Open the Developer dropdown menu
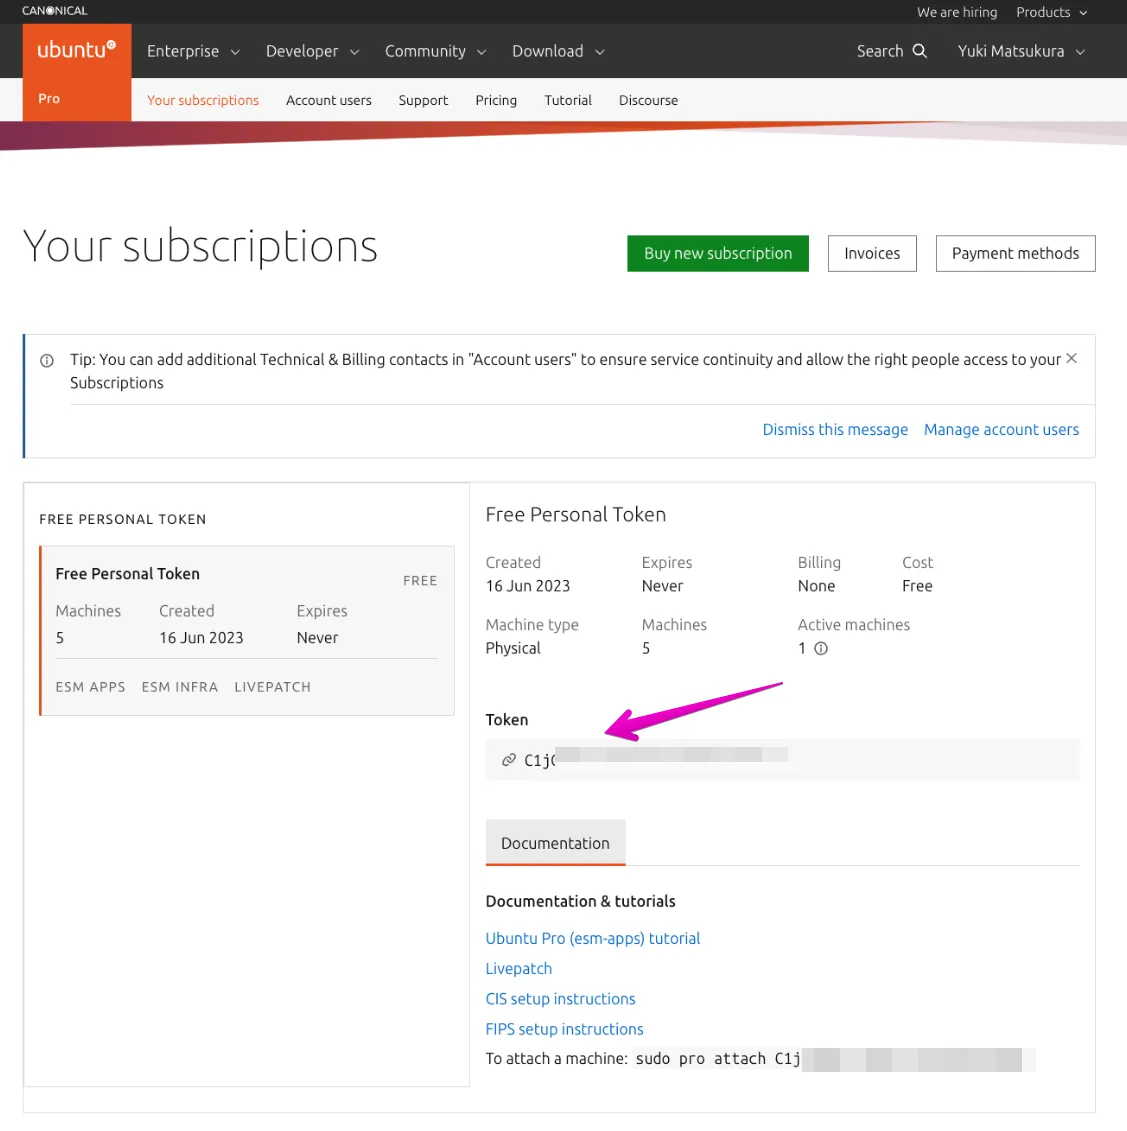The height and width of the screenshot is (1131, 1127). point(312,51)
